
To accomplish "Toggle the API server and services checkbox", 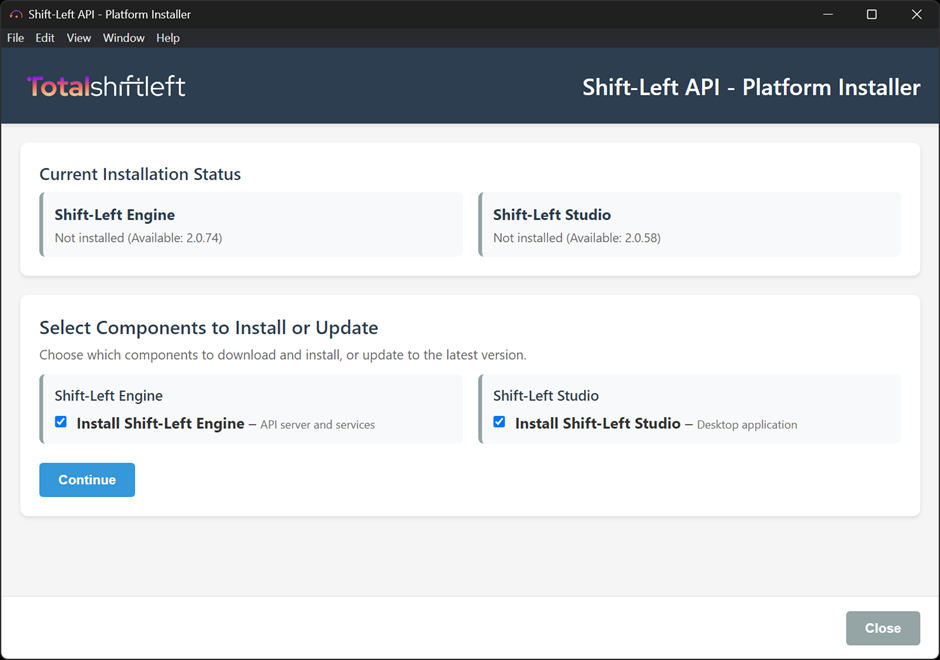I will [60, 422].
